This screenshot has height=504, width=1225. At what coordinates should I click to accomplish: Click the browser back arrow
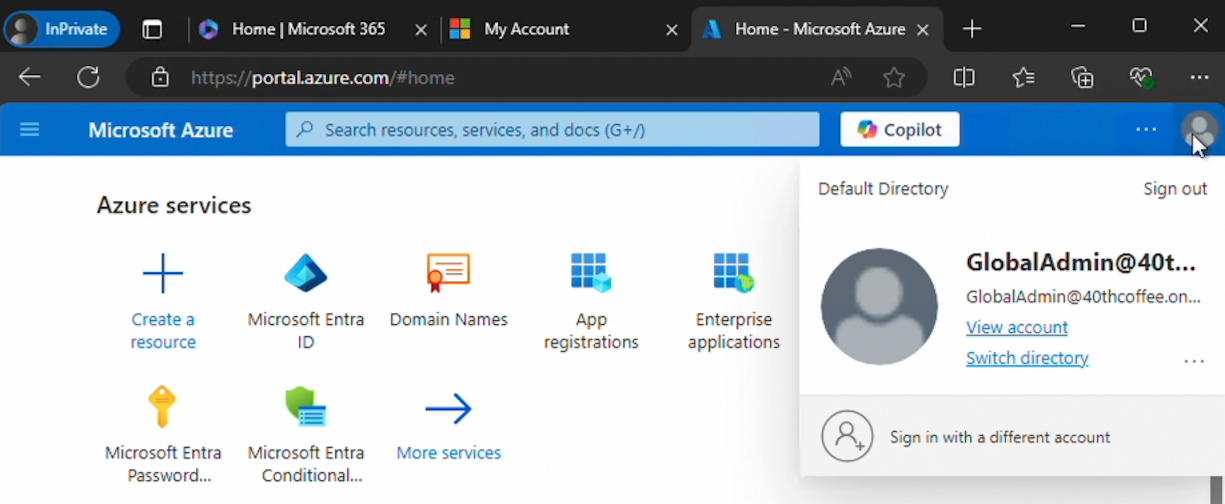tap(30, 77)
